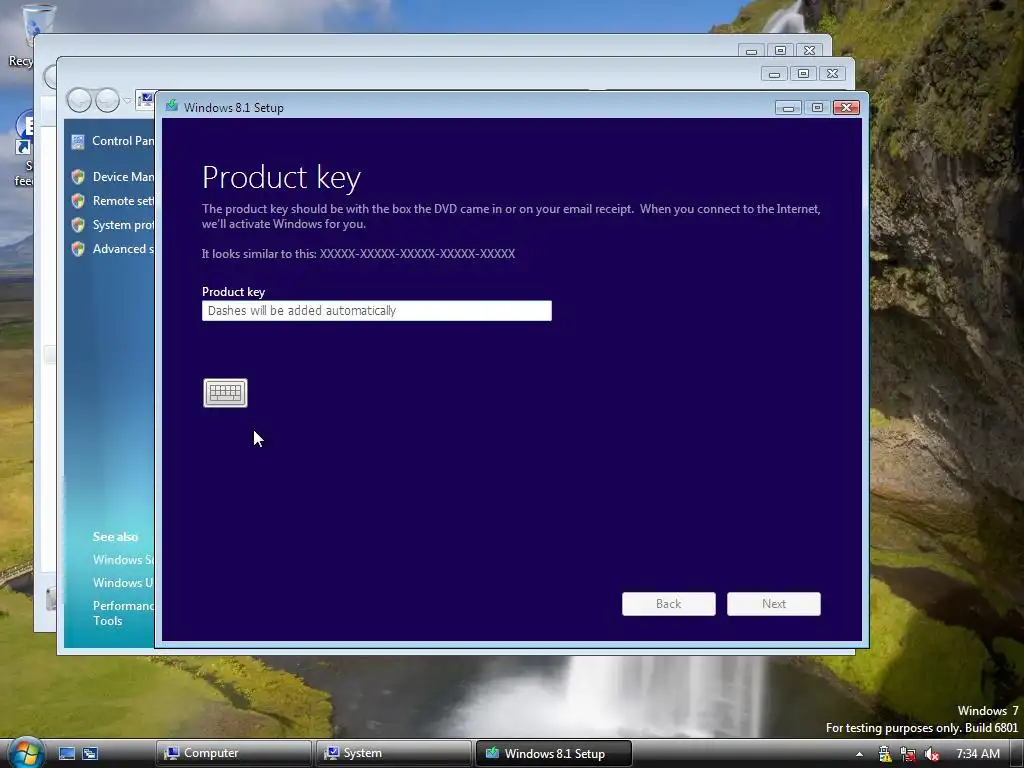Click the leftmost system tray icon
Image resolution: width=1024 pixels, height=768 pixels.
click(x=885, y=754)
